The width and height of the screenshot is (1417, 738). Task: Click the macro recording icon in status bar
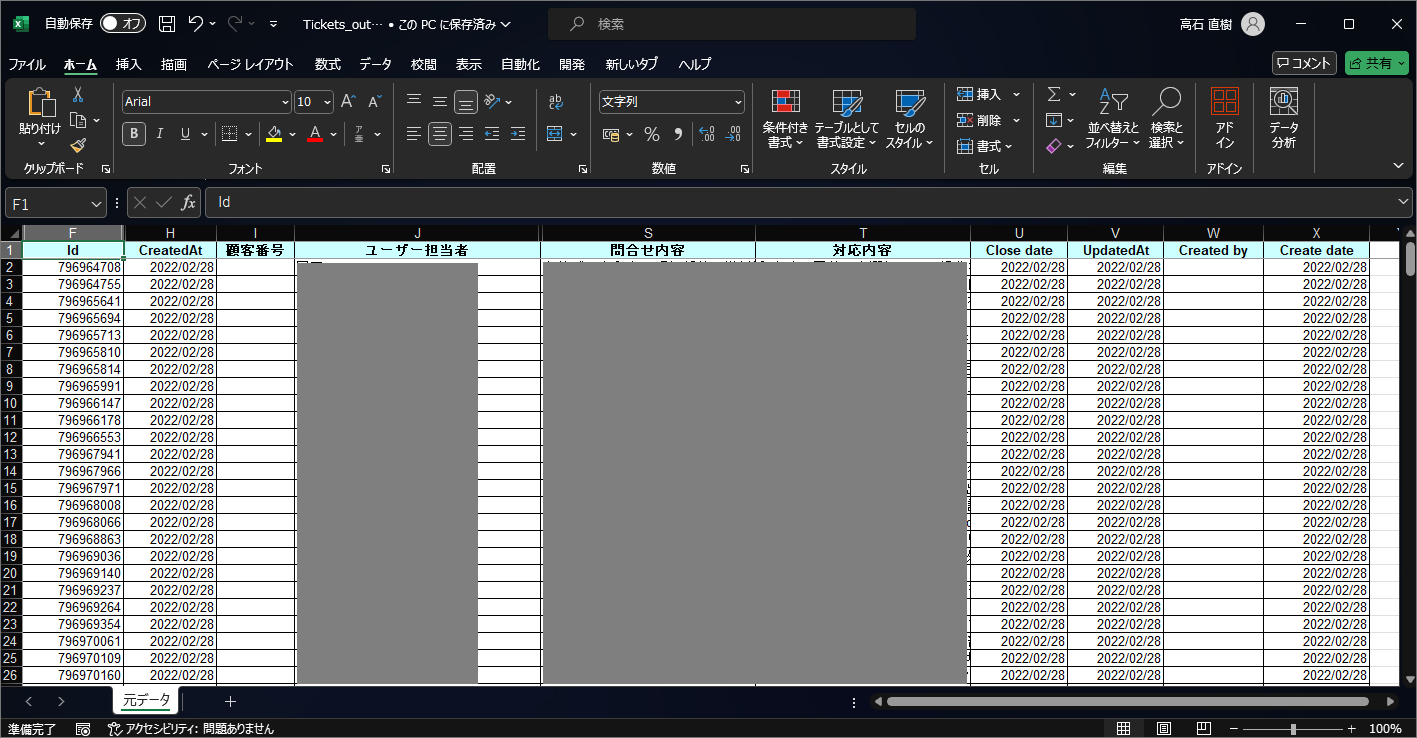click(x=84, y=729)
